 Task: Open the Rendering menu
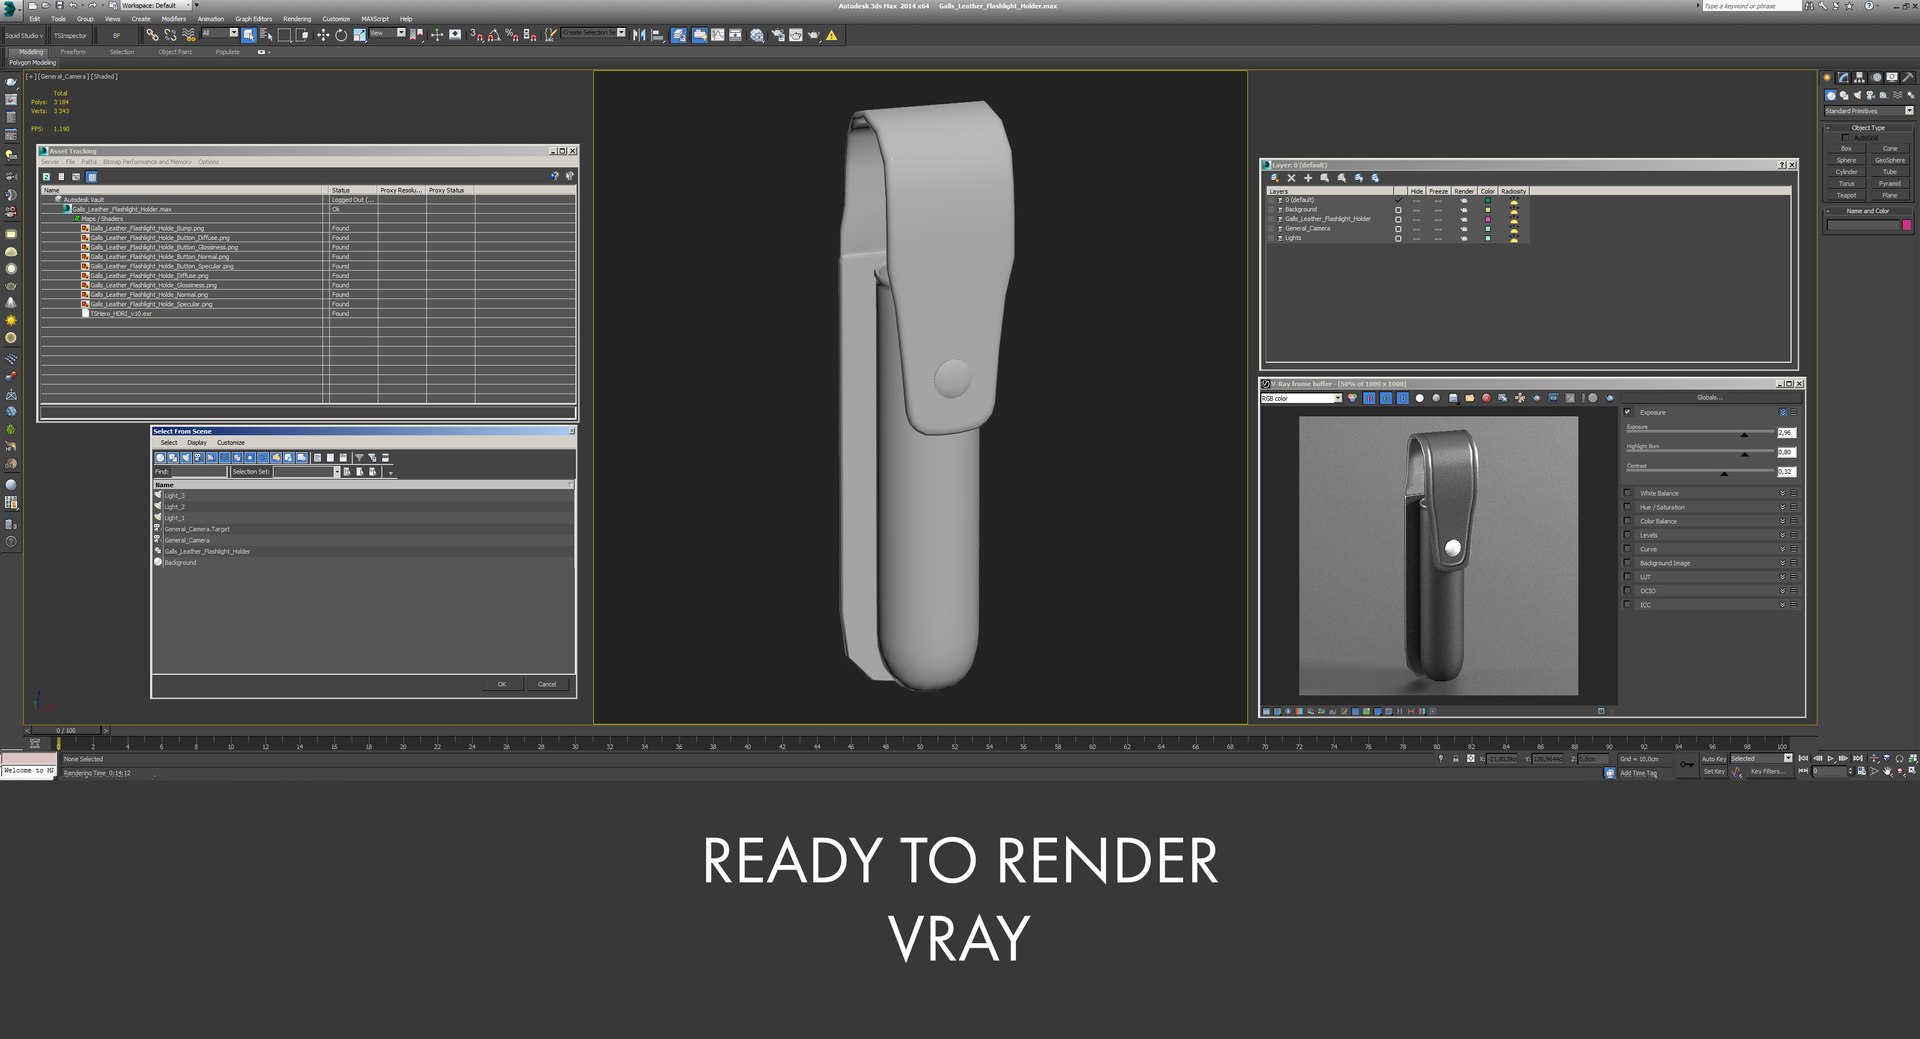pos(297,19)
